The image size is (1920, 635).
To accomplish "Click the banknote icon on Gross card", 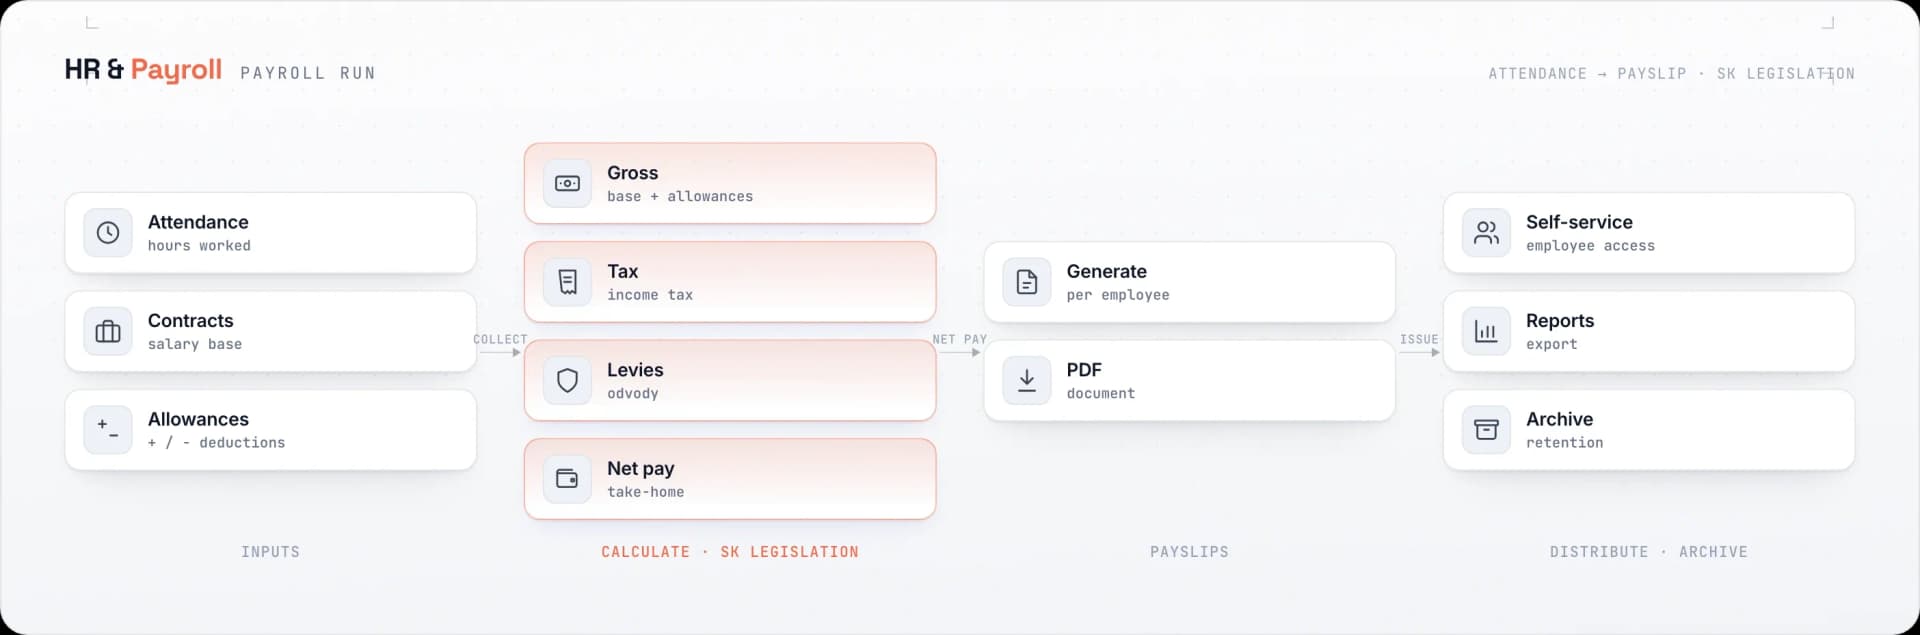I will [567, 184].
